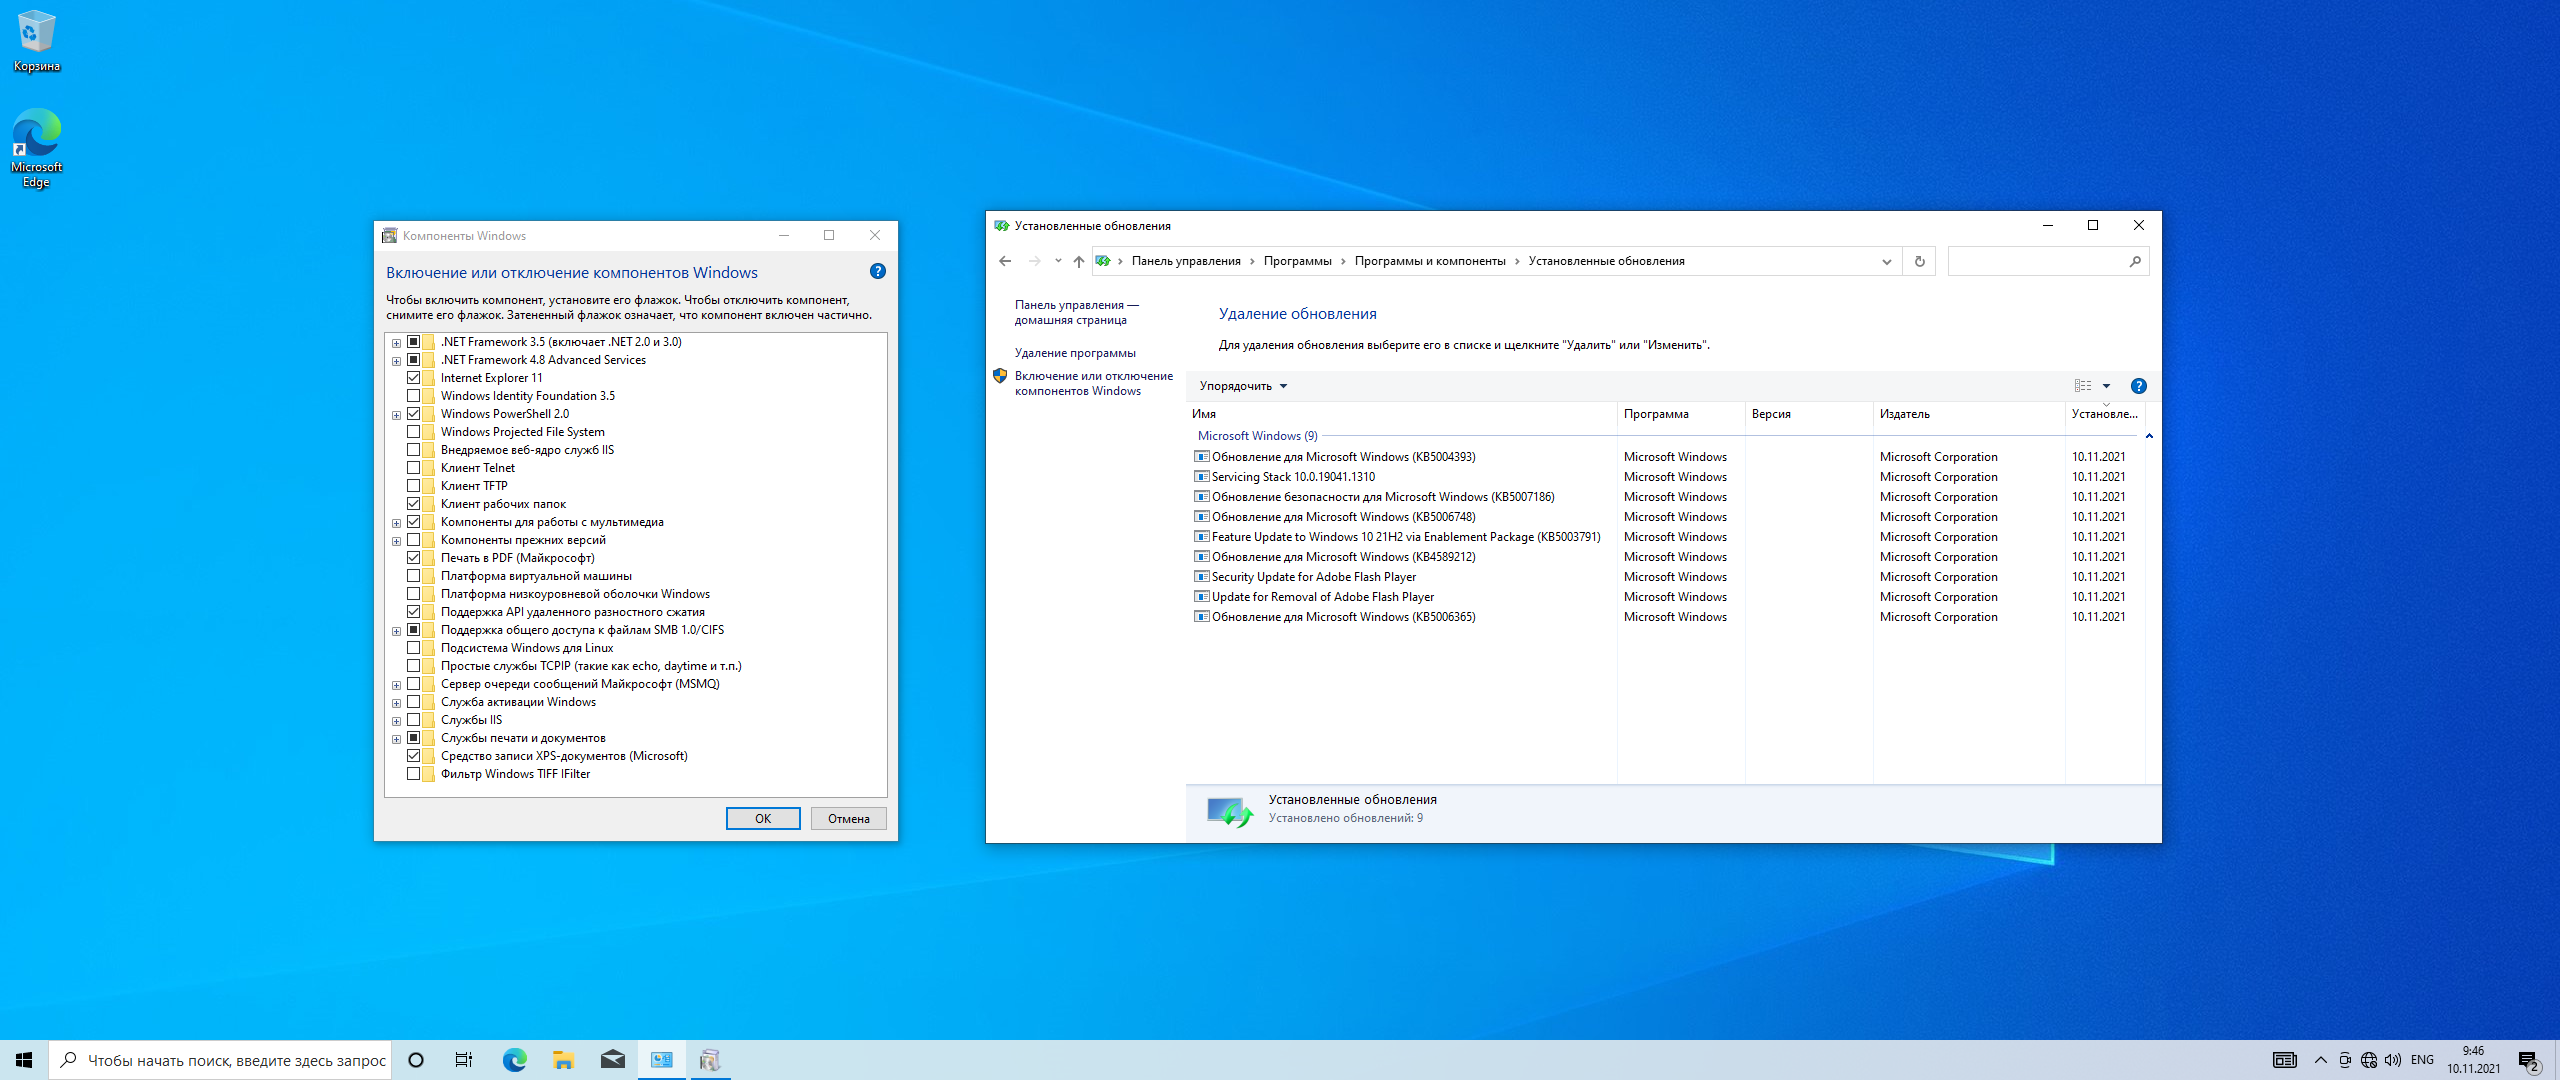Click the control panel search field
The image size is (2560, 1080).
click(2038, 261)
